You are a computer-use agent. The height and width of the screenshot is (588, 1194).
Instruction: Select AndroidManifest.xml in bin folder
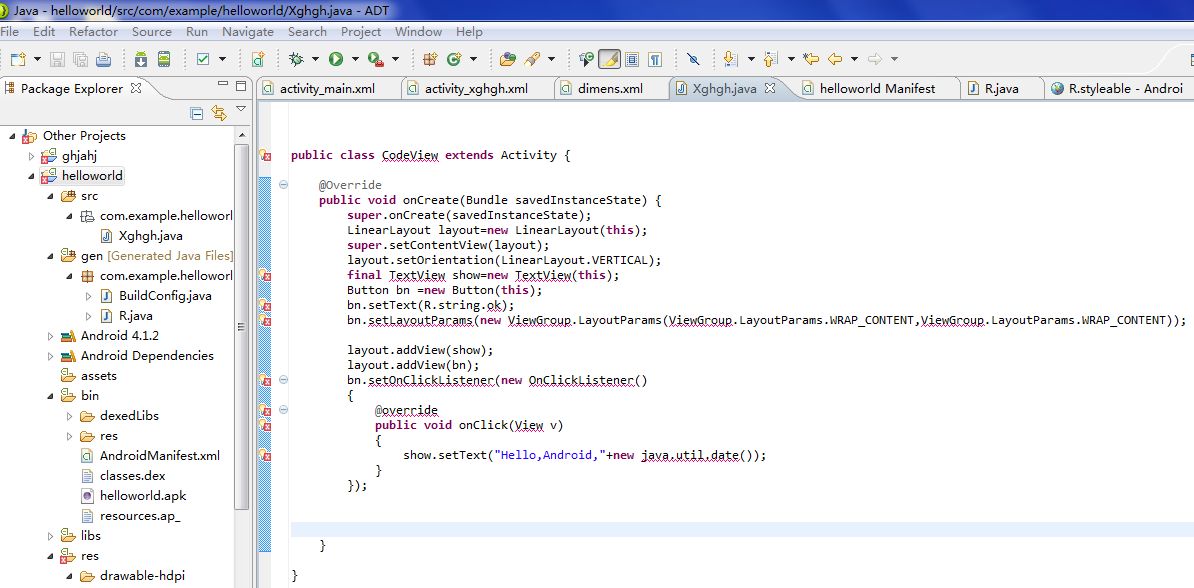click(x=159, y=456)
